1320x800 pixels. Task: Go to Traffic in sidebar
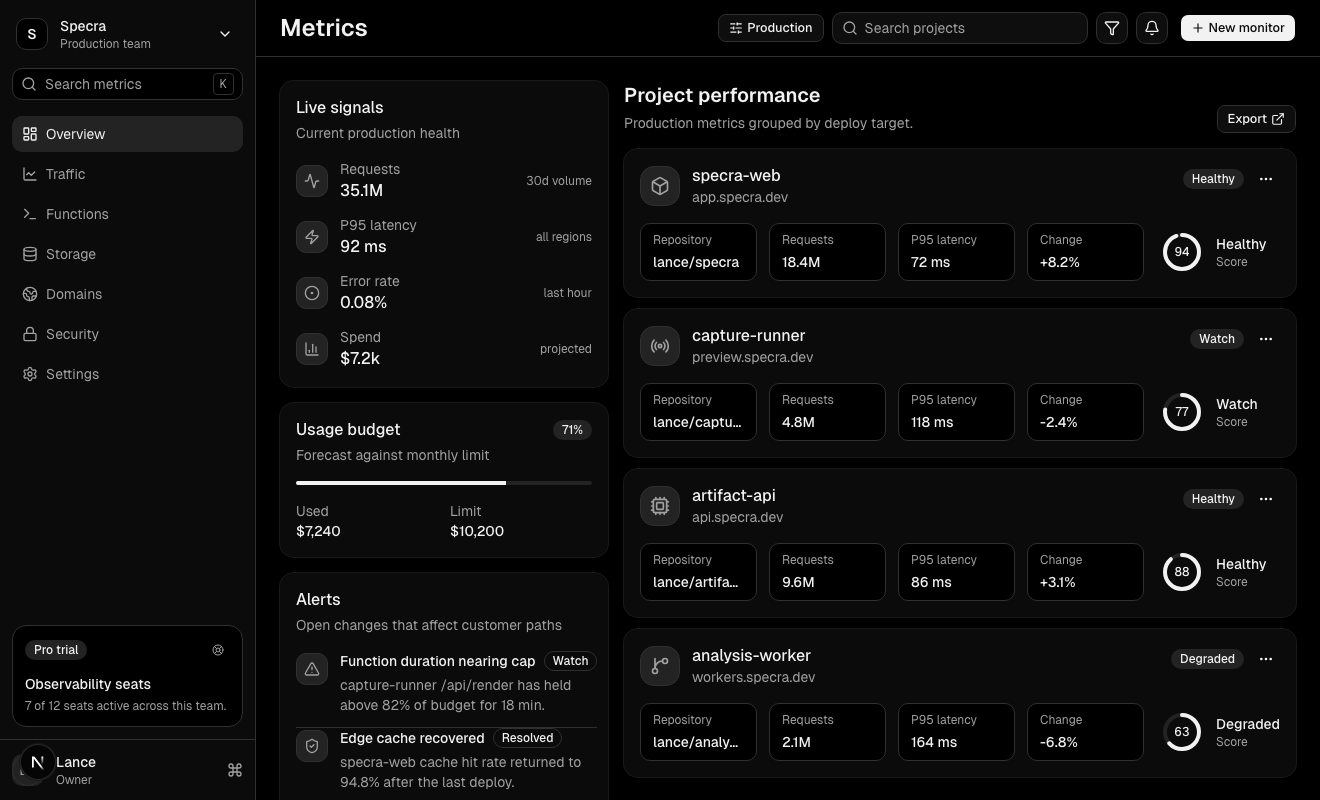pyautogui.click(x=66, y=174)
